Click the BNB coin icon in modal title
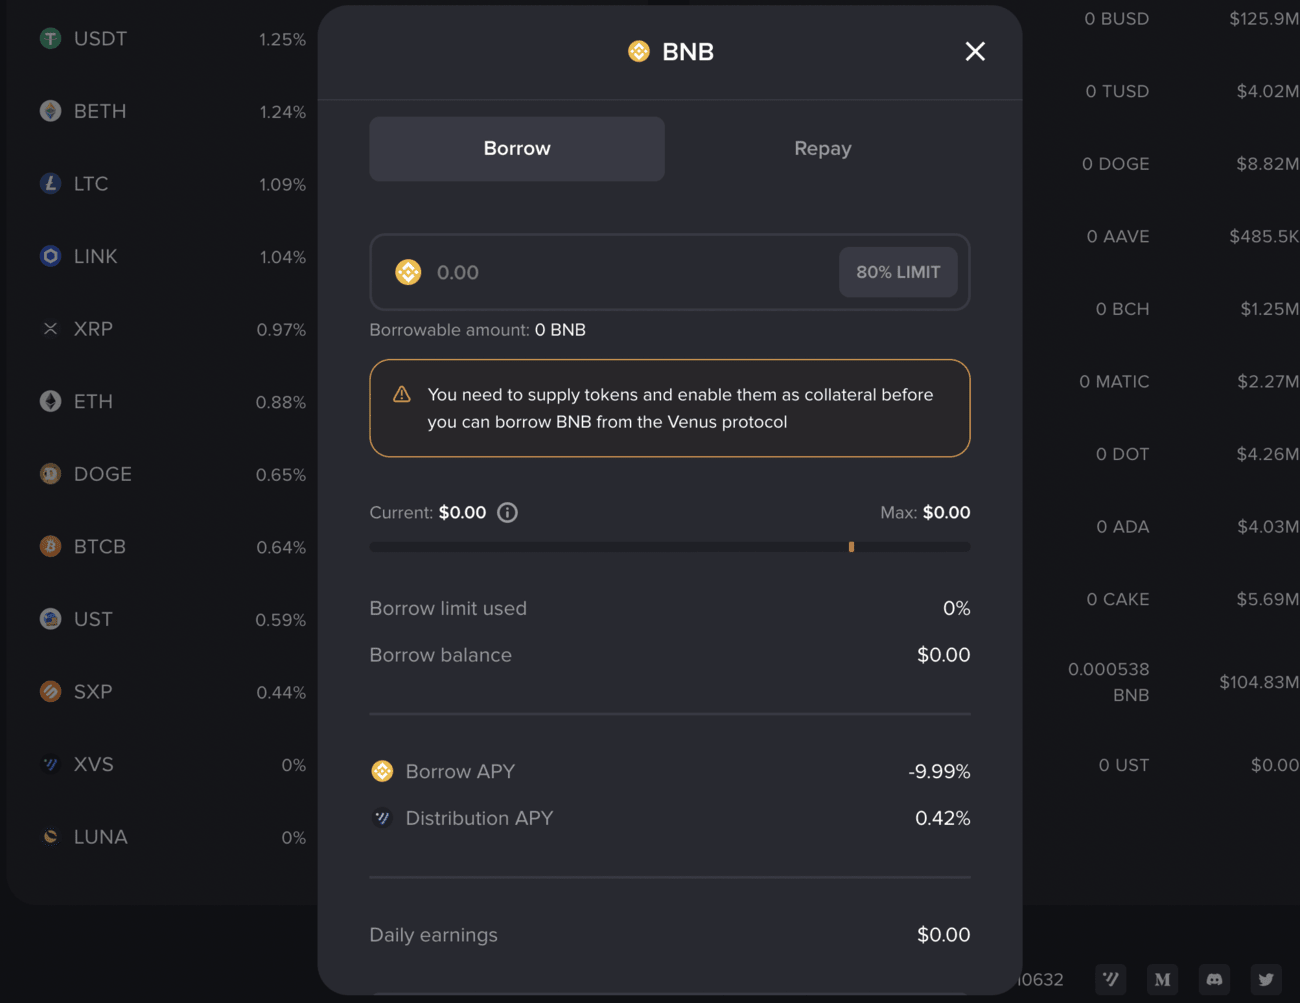 point(639,51)
